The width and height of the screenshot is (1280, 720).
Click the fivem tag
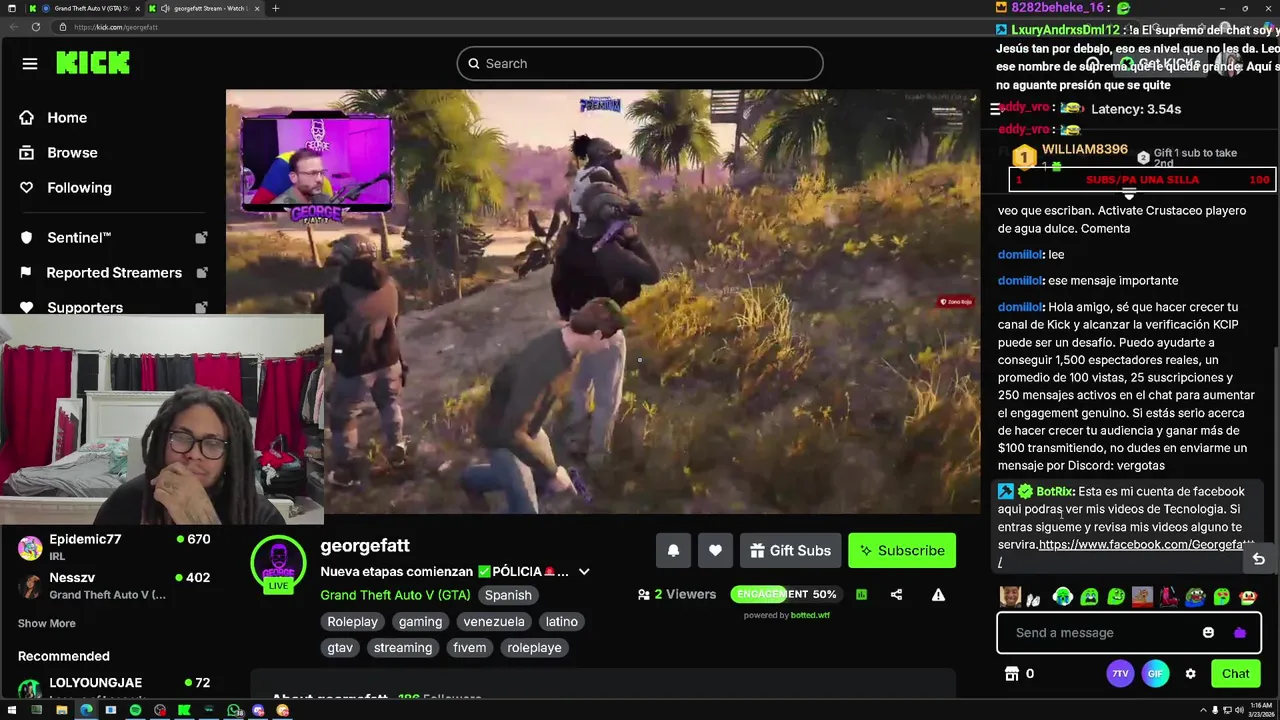pos(469,647)
